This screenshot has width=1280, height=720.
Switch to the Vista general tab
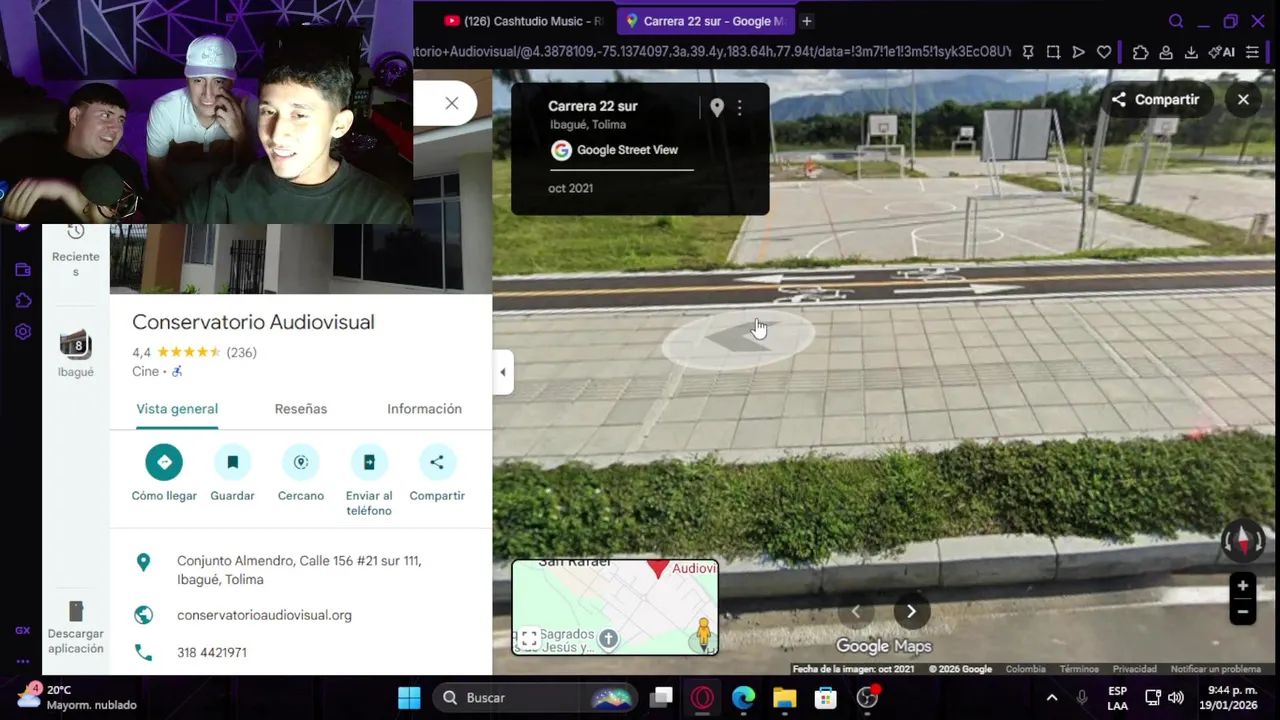pyautogui.click(x=177, y=409)
